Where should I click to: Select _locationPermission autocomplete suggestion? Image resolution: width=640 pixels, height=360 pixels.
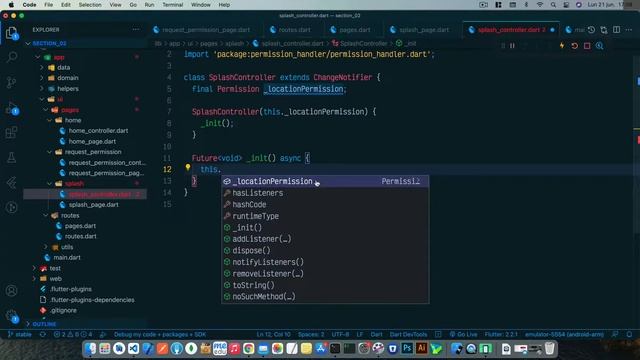tap(325, 181)
